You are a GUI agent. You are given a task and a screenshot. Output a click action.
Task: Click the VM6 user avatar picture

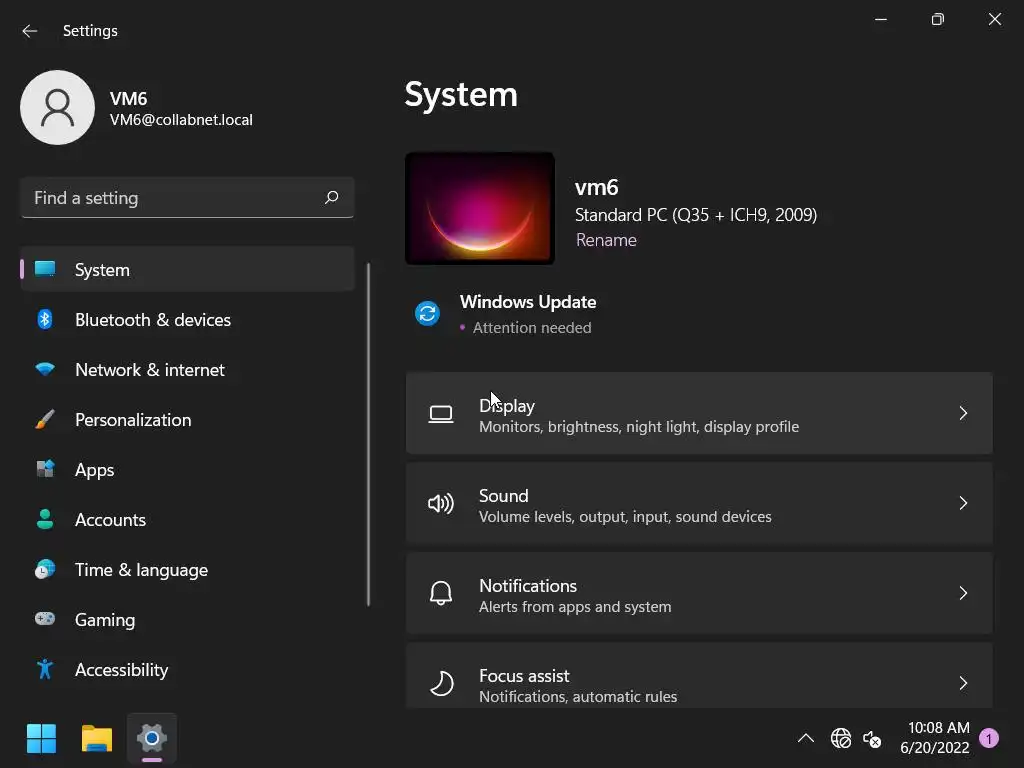[x=57, y=107]
